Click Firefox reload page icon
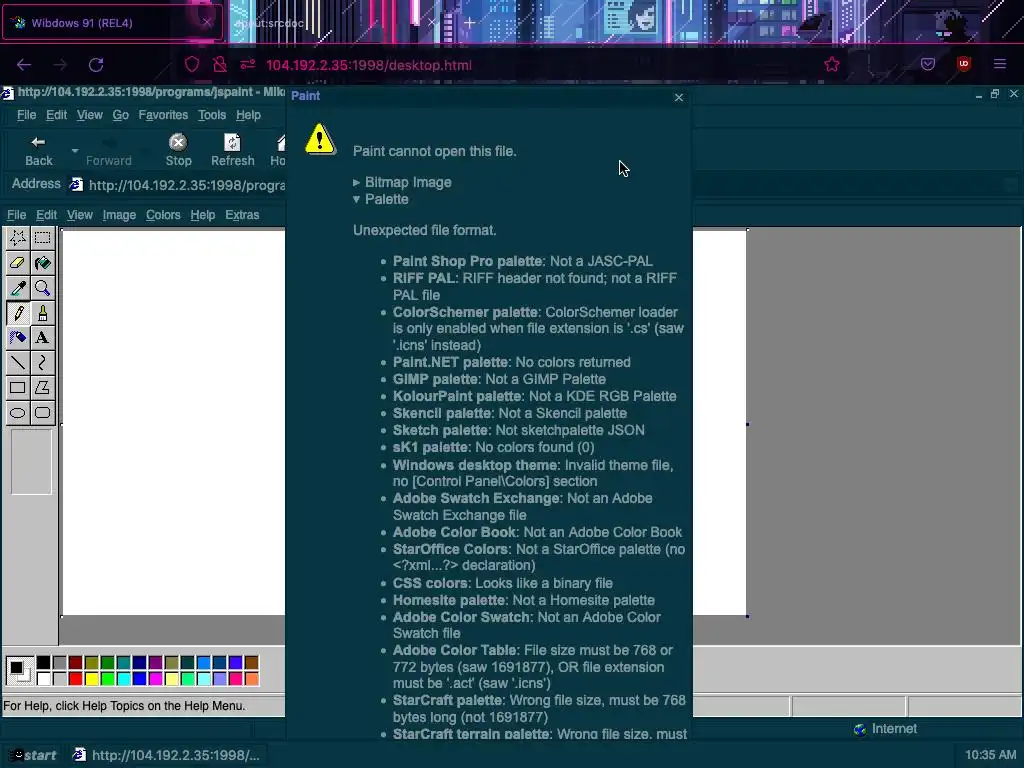This screenshot has height=768, width=1024. click(x=96, y=65)
